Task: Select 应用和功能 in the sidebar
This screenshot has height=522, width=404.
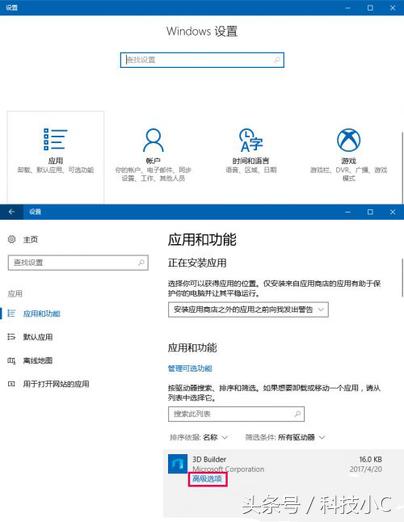Action: (x=42, y=313)
